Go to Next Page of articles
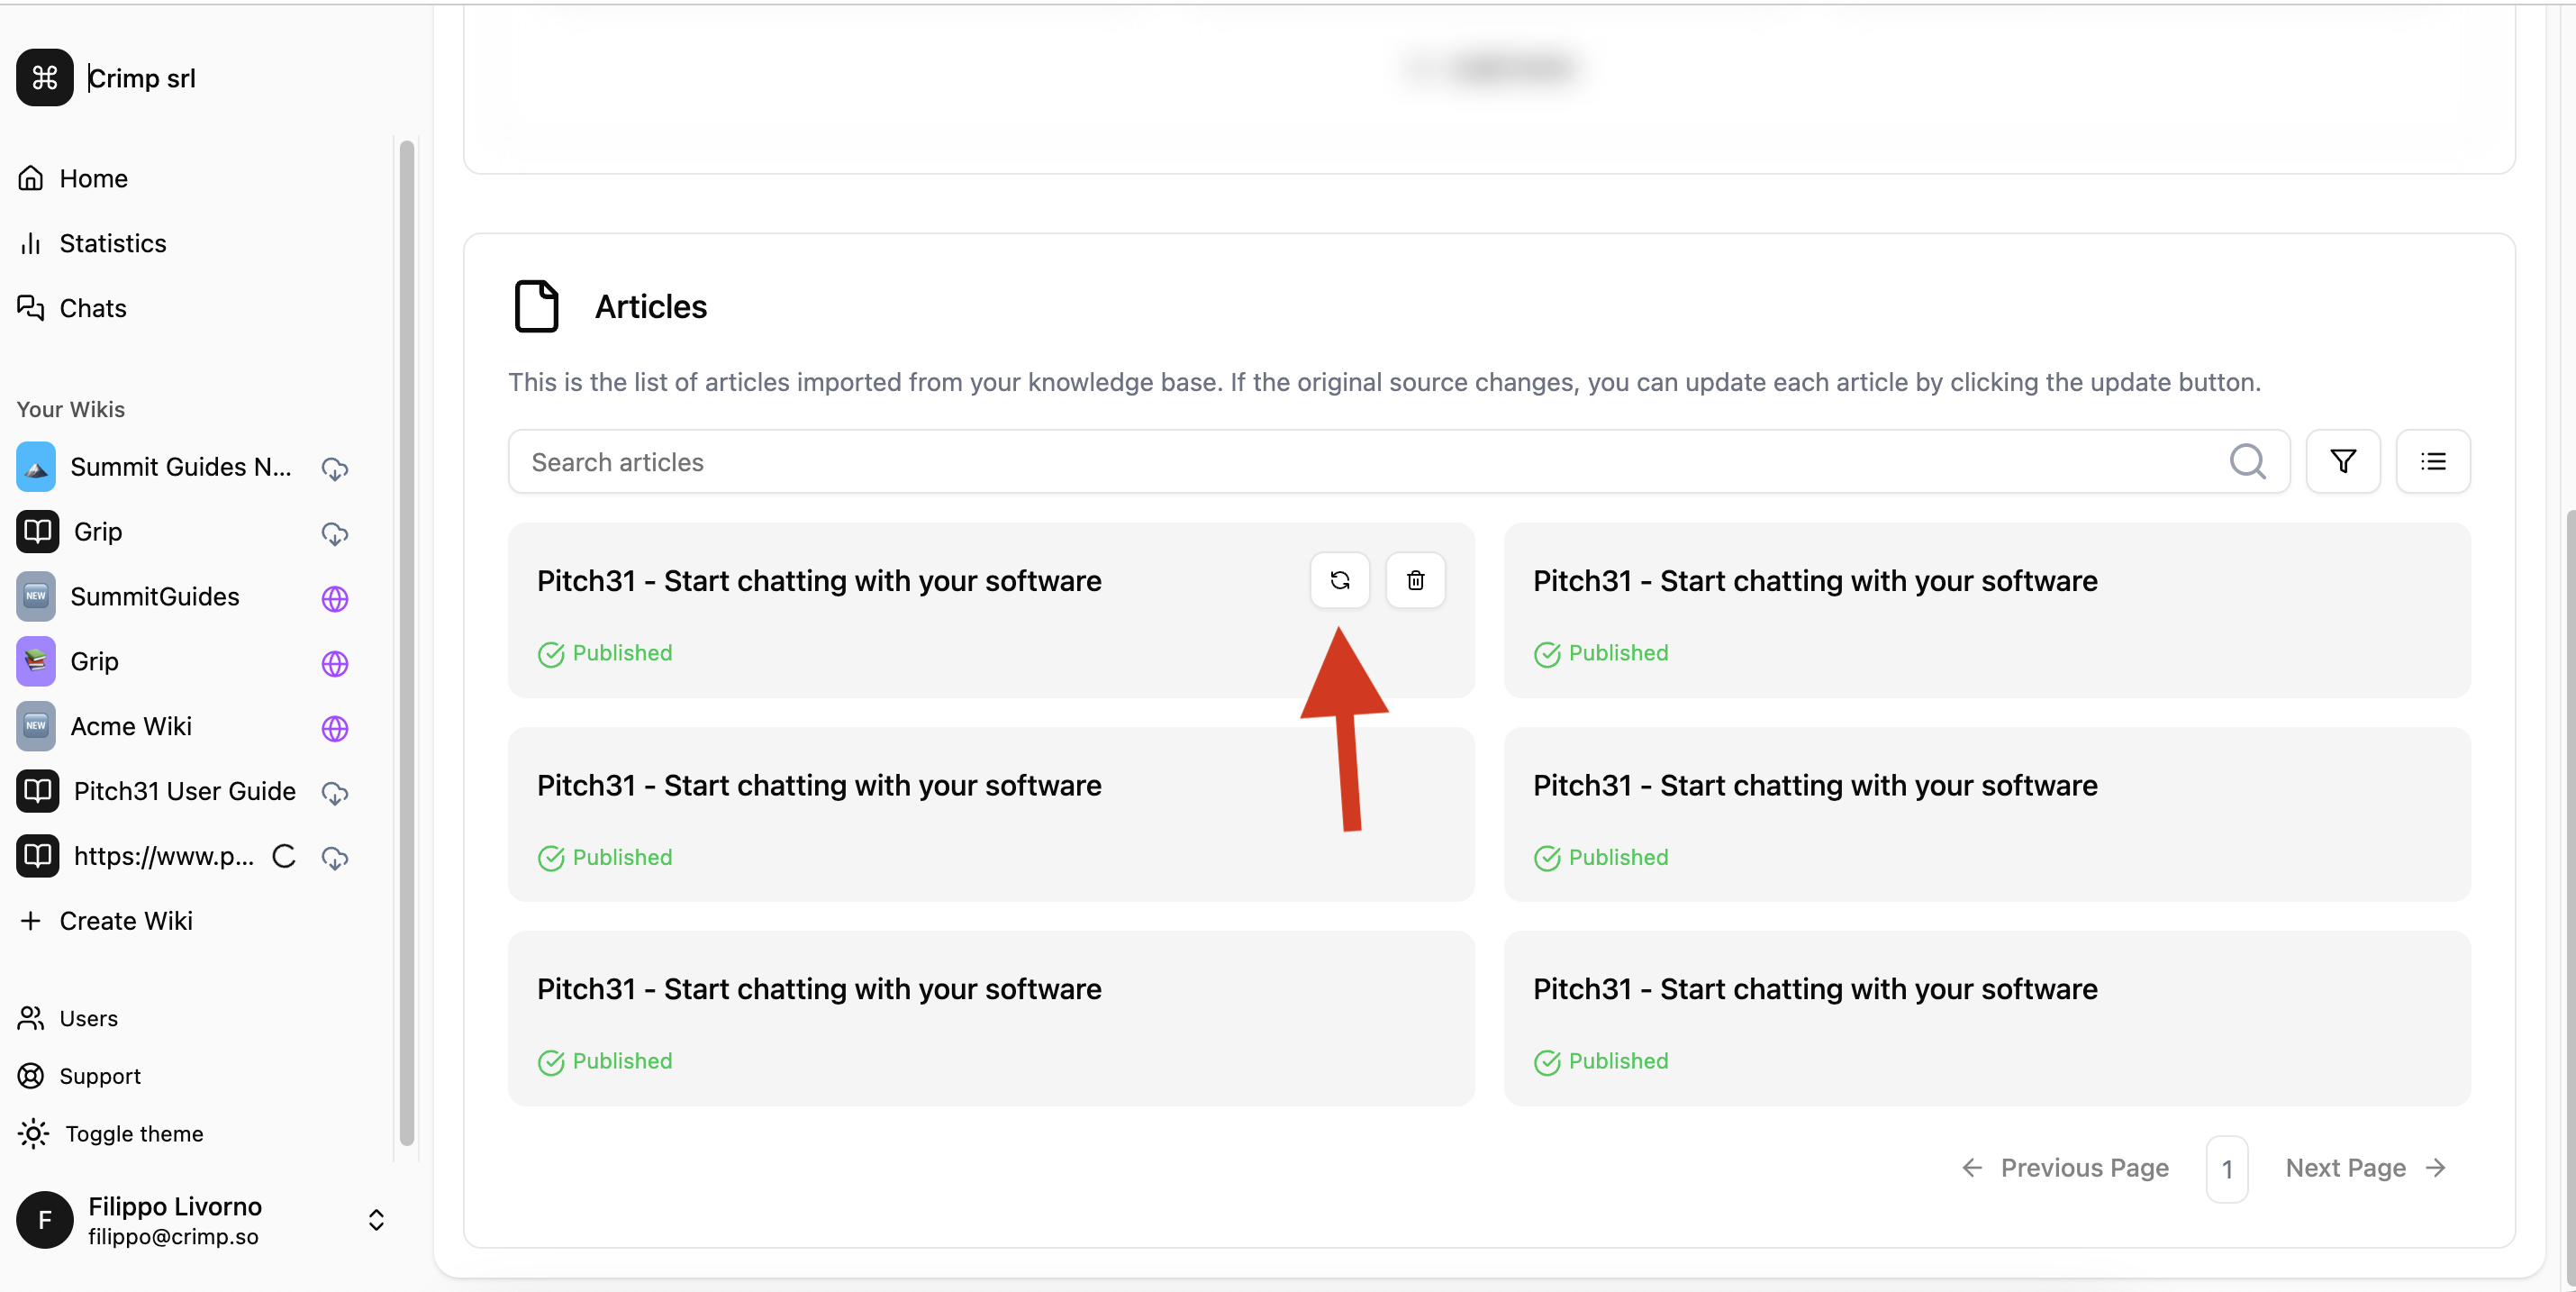The image size is (2576, 1292). point(2364,1167)
